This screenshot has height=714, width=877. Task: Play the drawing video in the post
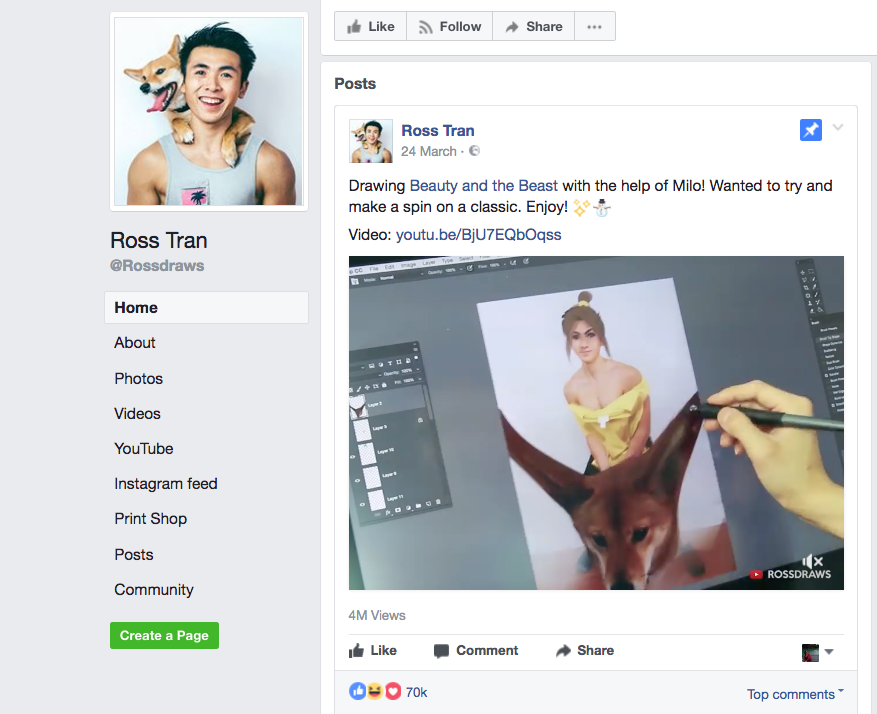click(596, 423)
